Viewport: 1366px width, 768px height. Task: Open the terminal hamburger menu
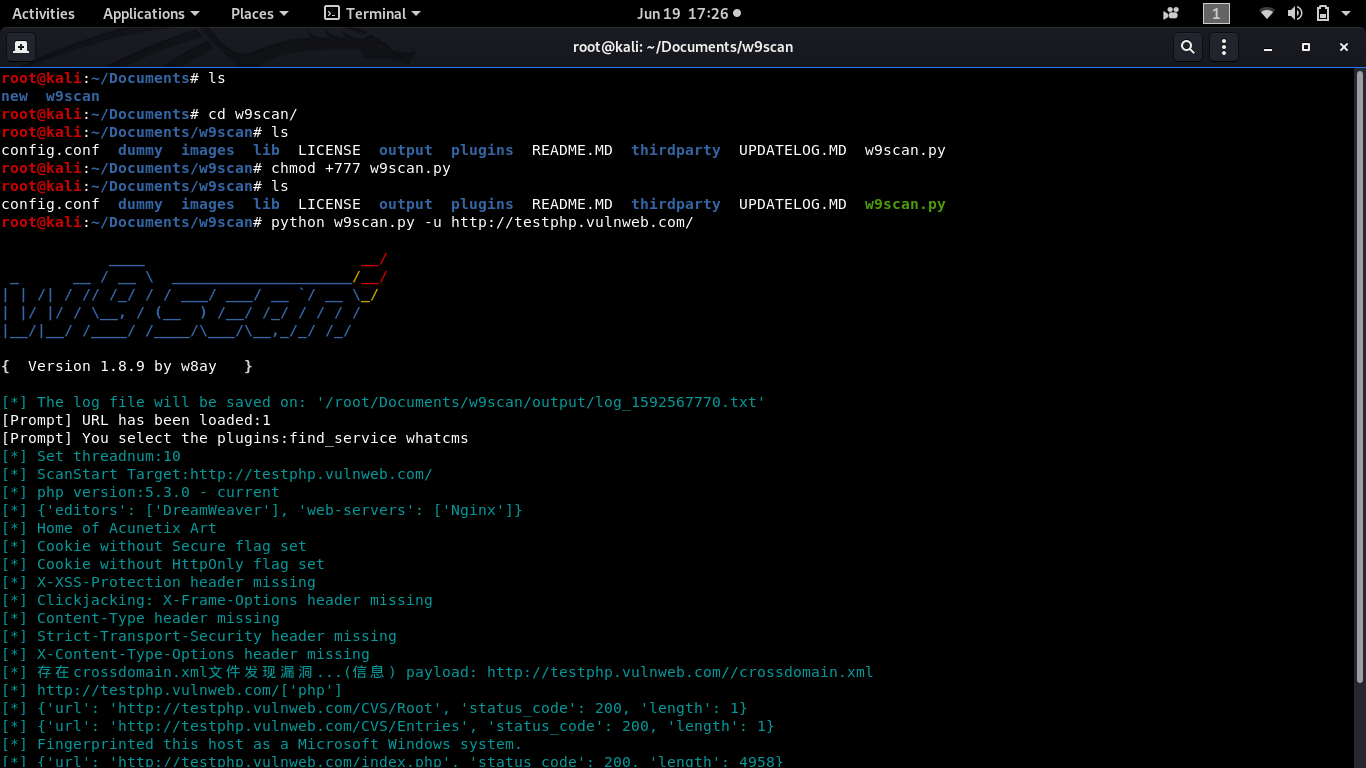click(1224, 47)
